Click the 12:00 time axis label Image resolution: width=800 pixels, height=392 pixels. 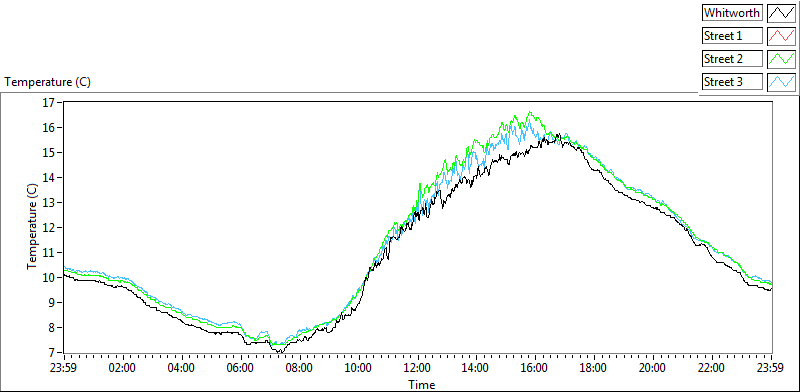[417, 368]
